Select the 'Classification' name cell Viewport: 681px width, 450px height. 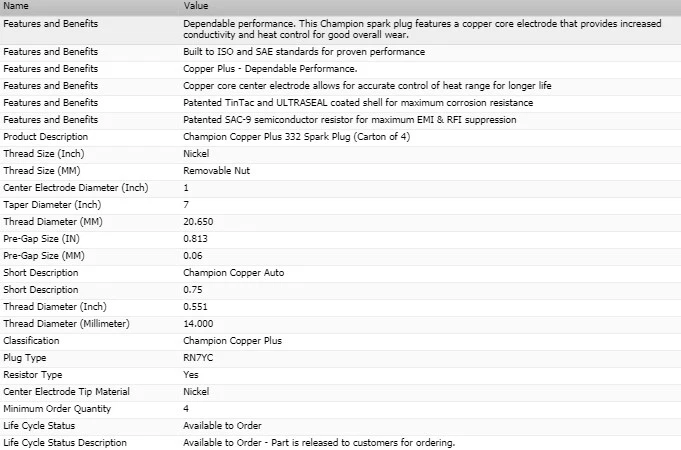click(x=31, y=341)
